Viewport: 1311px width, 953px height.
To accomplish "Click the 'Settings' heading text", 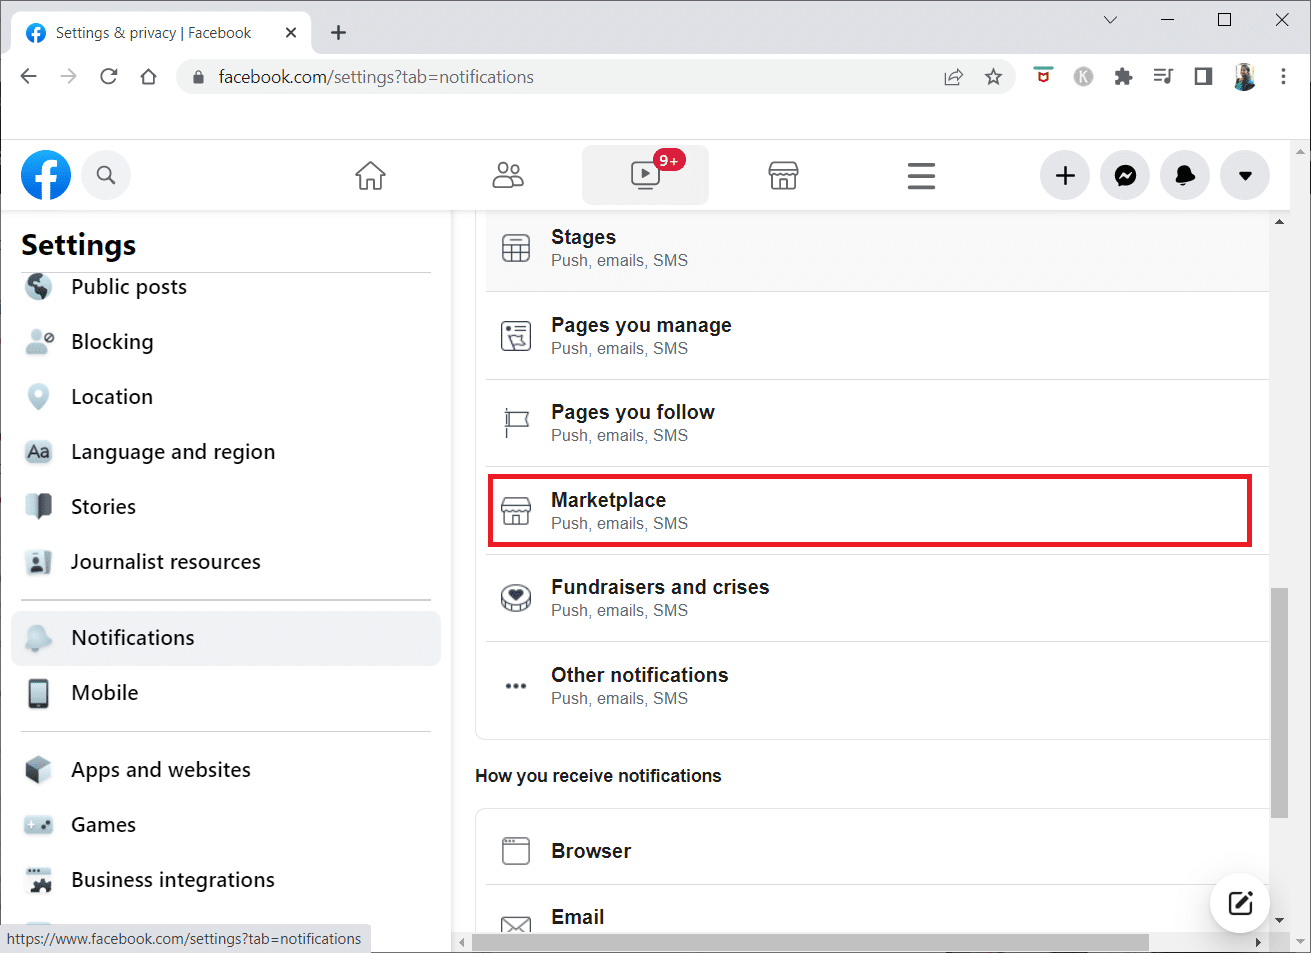I will pyautogui.click(x=79, y=245).
